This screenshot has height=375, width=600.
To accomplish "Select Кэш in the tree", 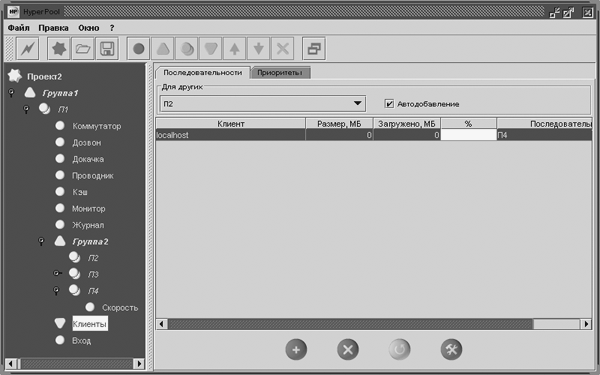I will [80, 192].
